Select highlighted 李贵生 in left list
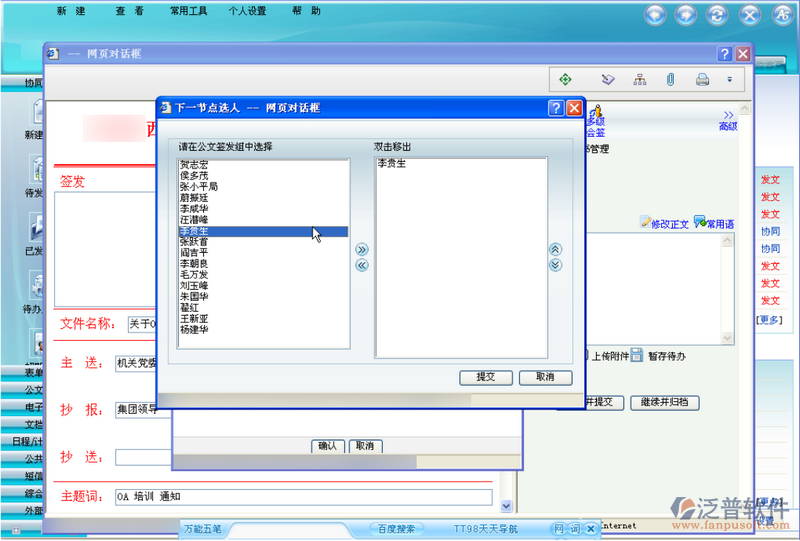 tap(263, 231)
